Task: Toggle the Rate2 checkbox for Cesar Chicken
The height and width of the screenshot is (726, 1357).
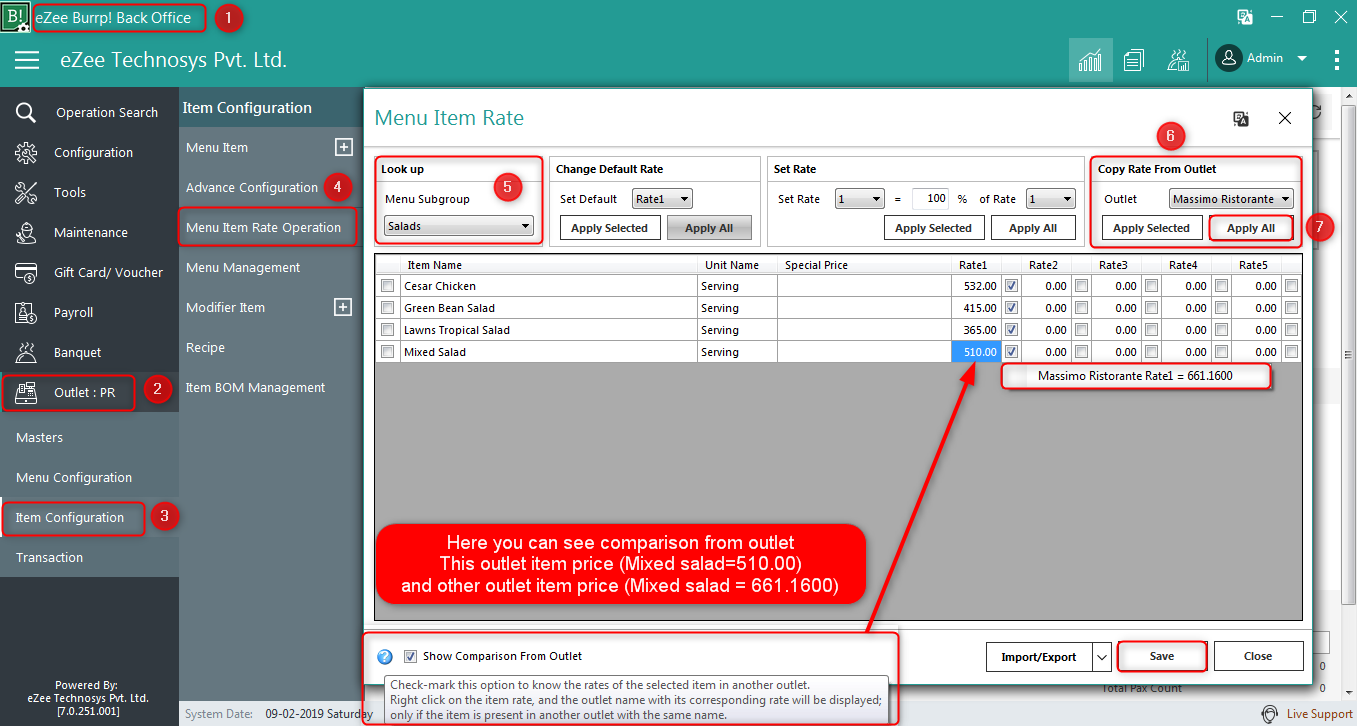Action: (1081, 286)
